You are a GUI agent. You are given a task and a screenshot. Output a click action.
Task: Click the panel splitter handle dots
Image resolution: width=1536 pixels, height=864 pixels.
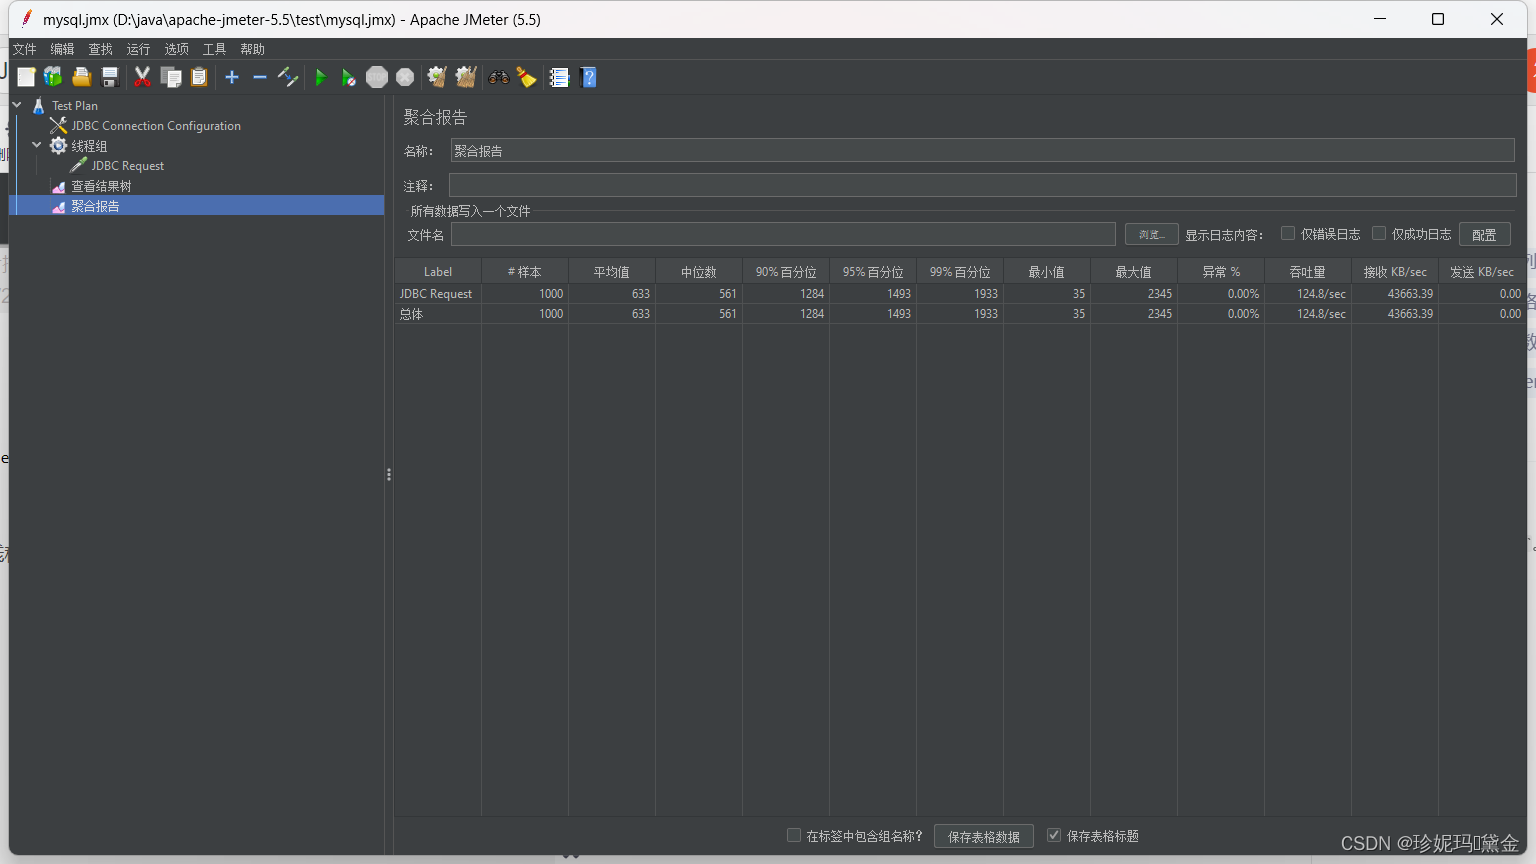388,474
